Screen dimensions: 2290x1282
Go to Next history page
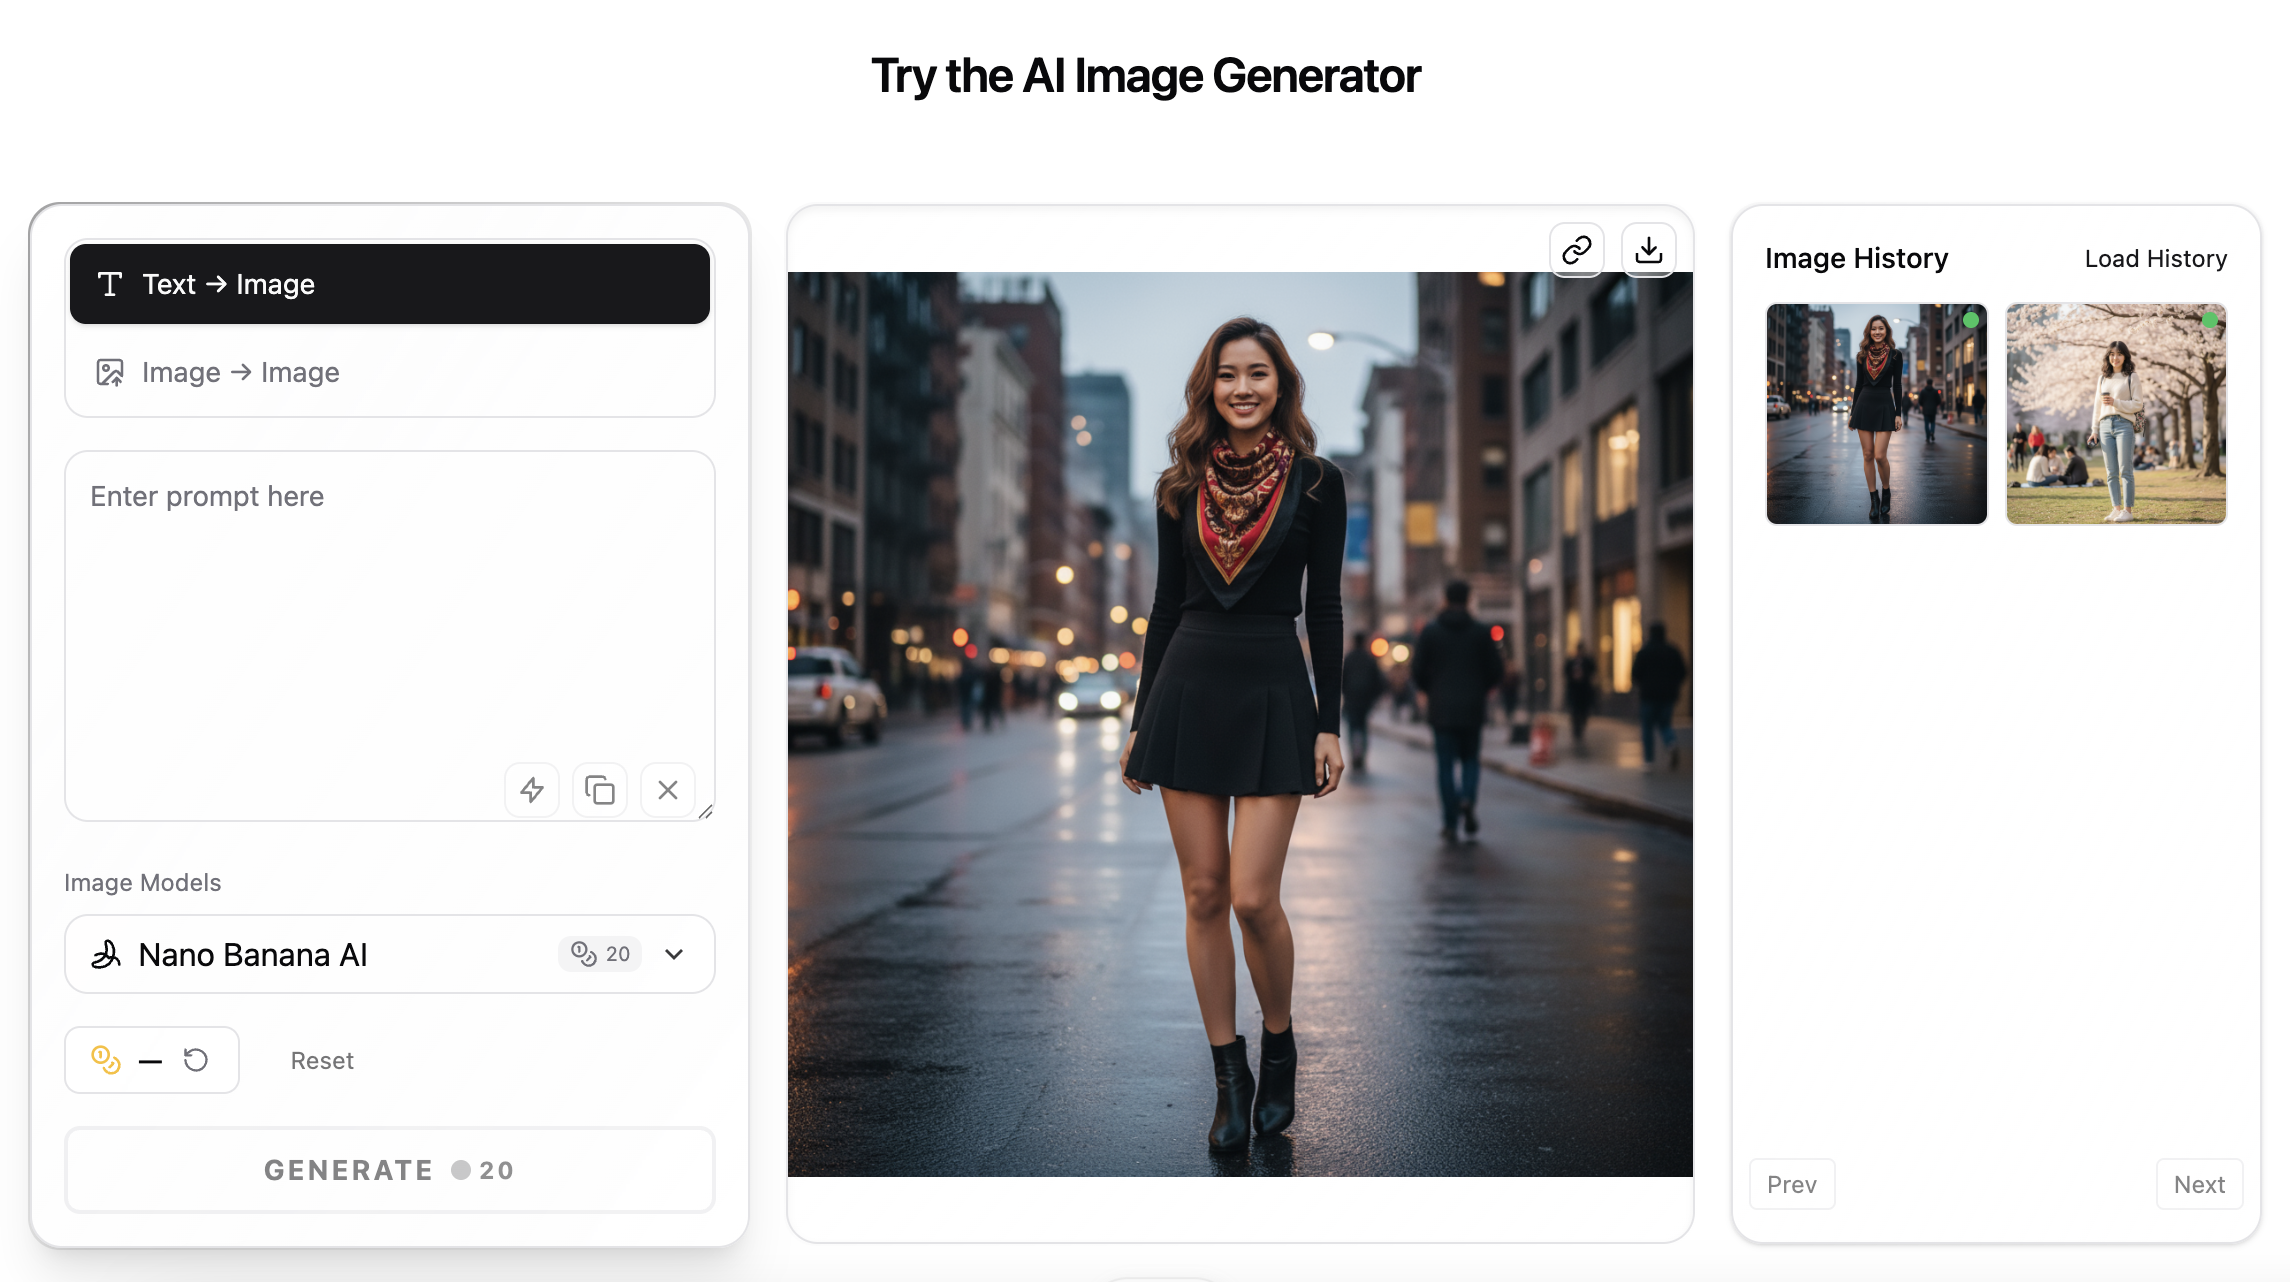click(x=2199, y=1184)
